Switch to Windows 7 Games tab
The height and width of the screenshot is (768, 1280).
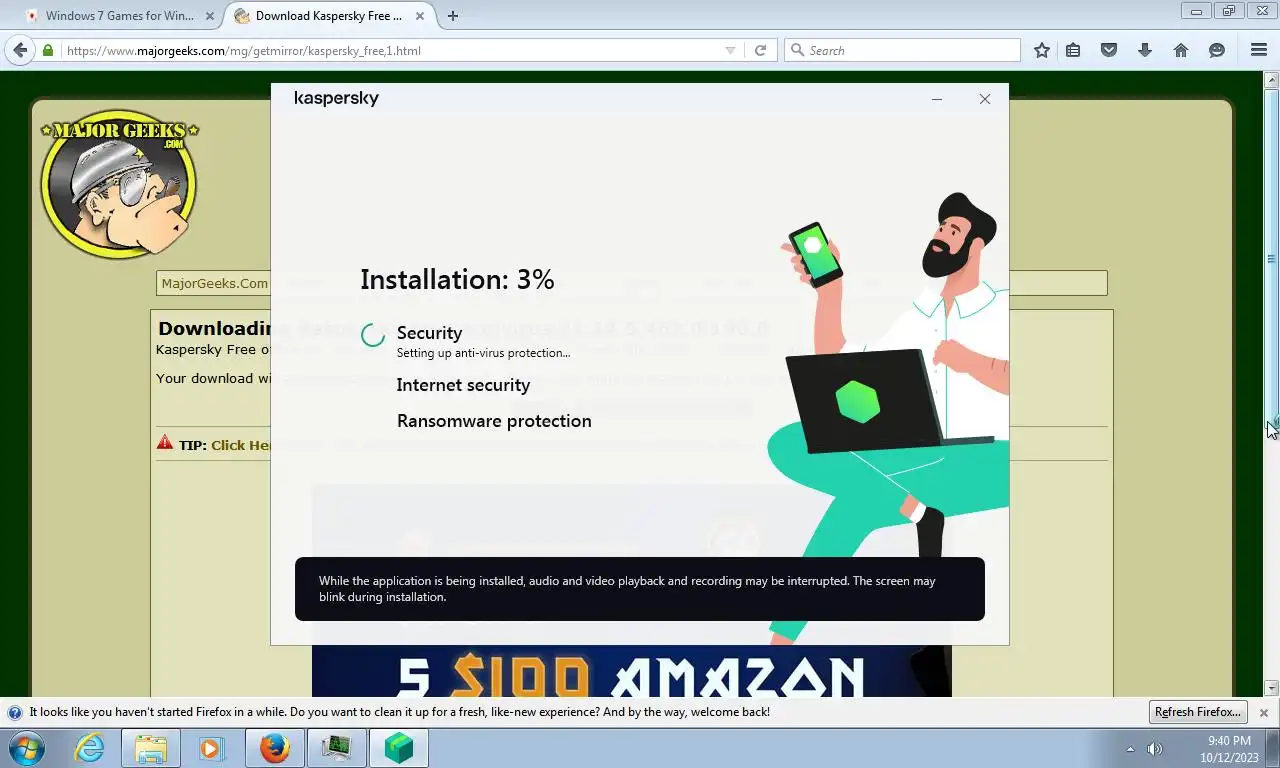(118, 16)
